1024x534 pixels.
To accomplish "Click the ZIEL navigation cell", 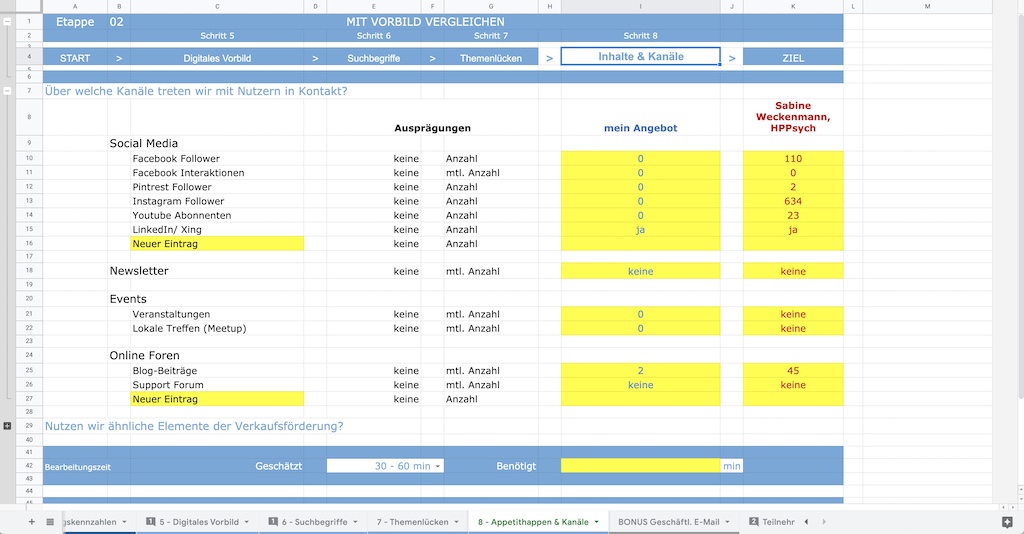I will [793, 58].
